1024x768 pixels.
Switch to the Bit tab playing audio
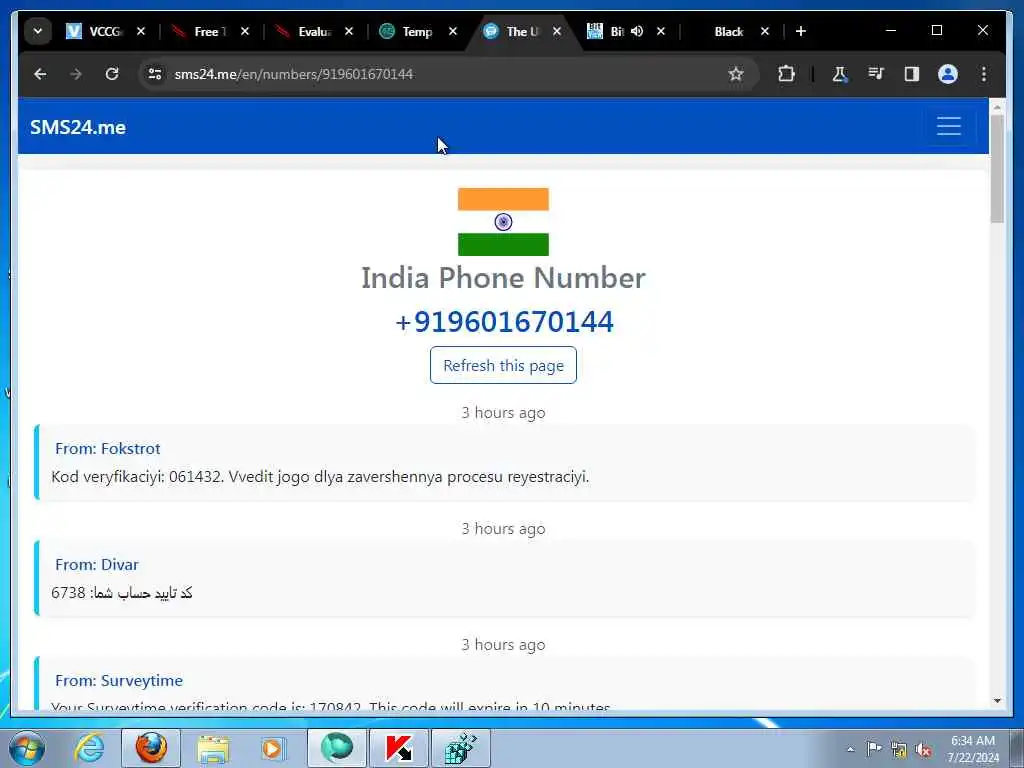[607, 31]
